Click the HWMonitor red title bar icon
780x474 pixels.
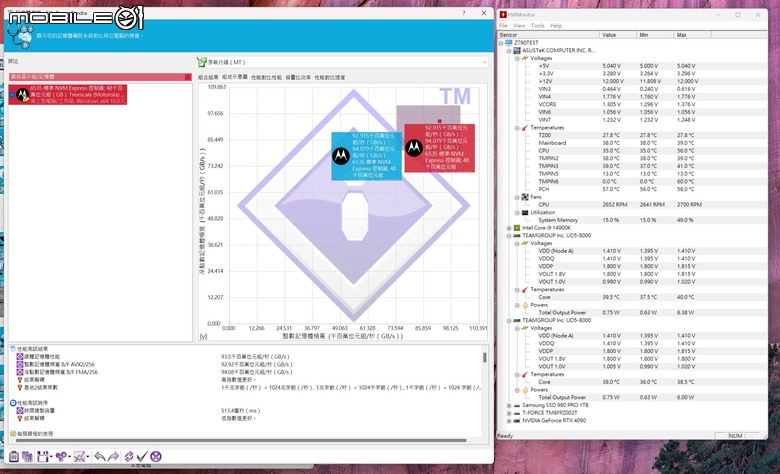click(x=503, y=15)
